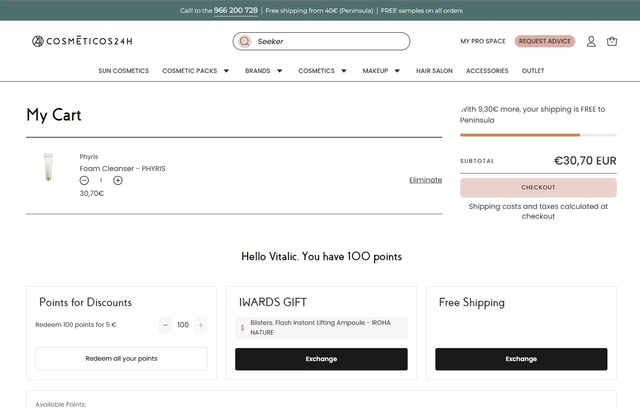
Task: Go to Accessories section
Action: [487, 71]
